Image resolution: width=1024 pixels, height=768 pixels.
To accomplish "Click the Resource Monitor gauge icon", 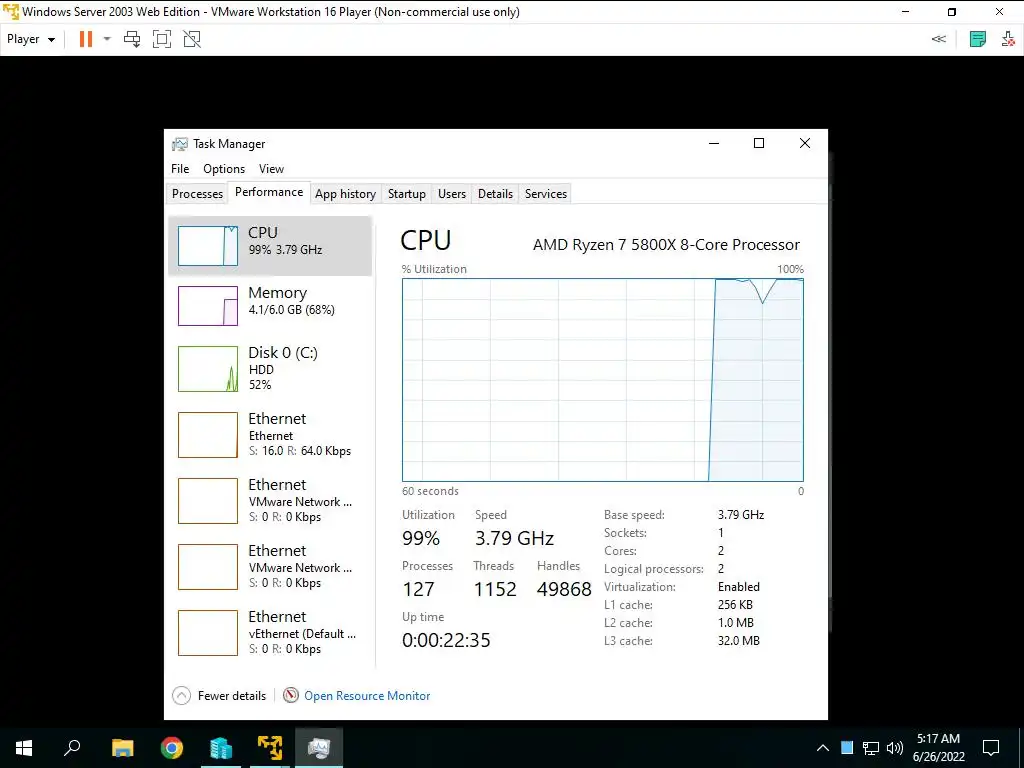I will [x=291, y=696].
